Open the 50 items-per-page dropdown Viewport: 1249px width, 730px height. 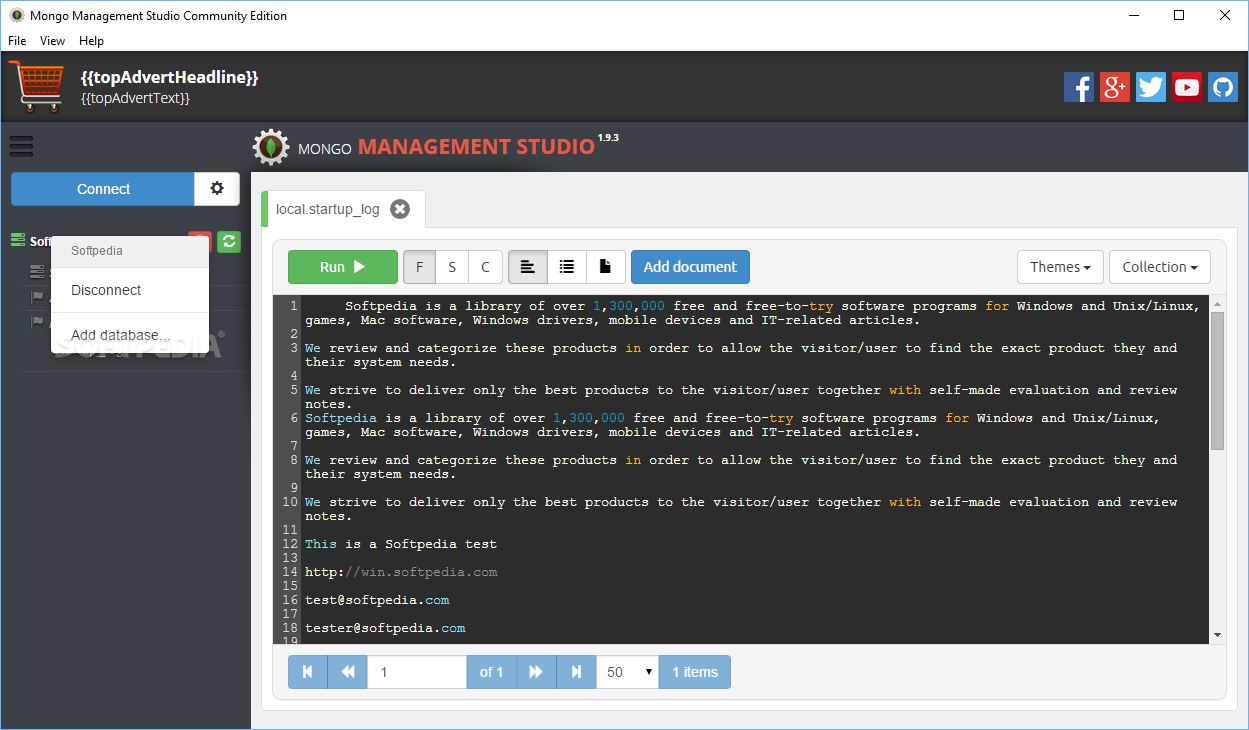(628, 672)
